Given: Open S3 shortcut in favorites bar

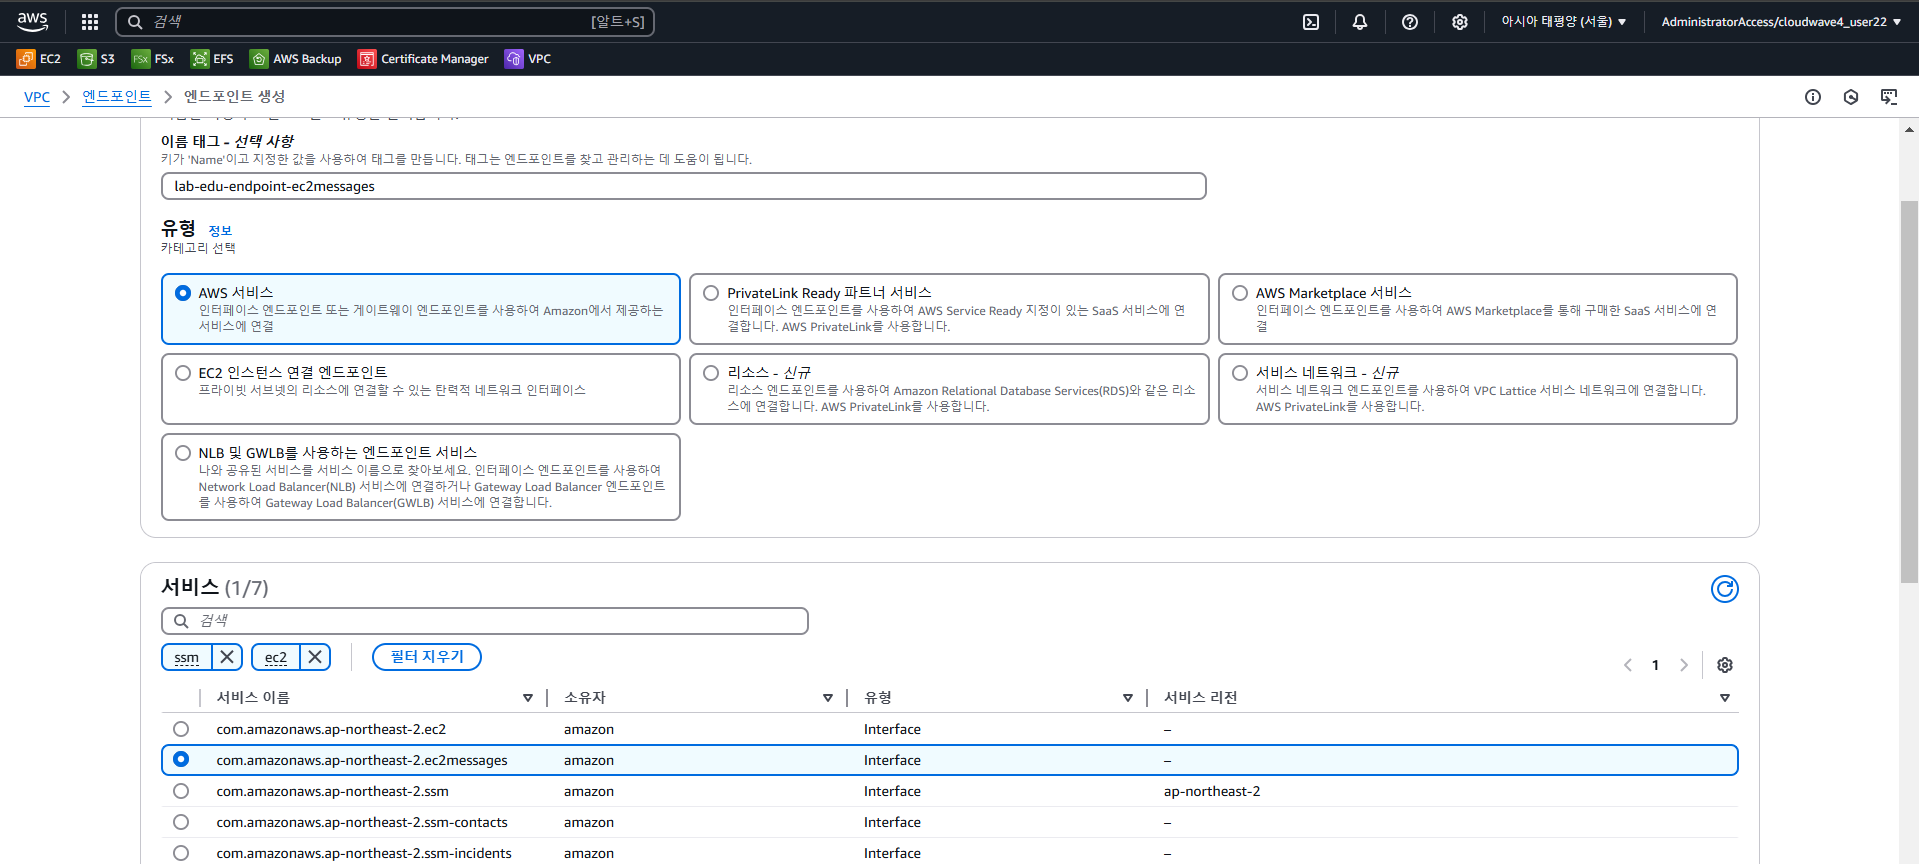Looking at the screenshot, I should (97, 59).
